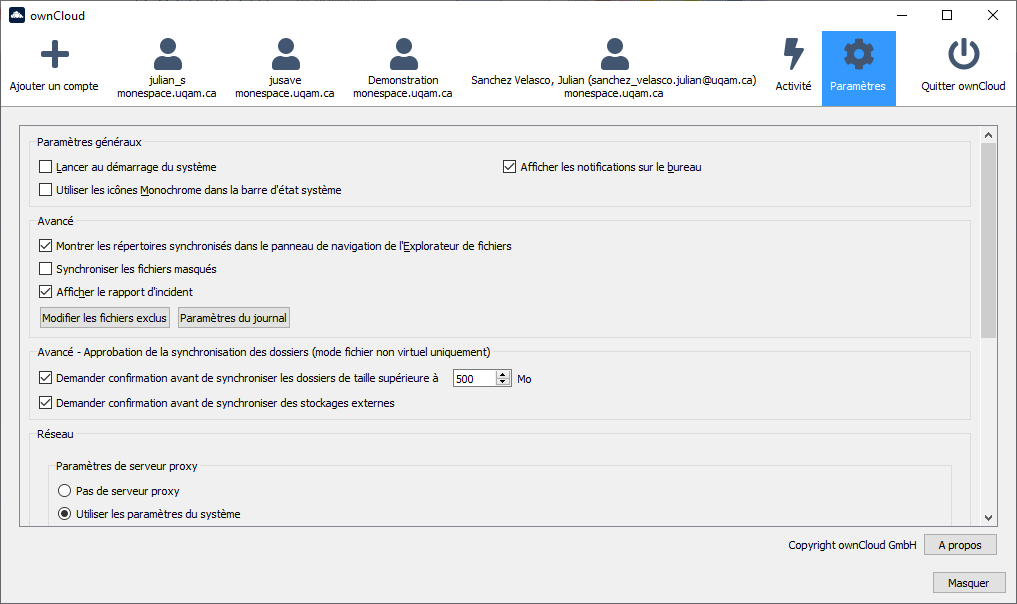The width and height of the screenshot is (1017, 604).
Task: Click the ownCloud logo in title bar
Action: [x=17, y=15]
